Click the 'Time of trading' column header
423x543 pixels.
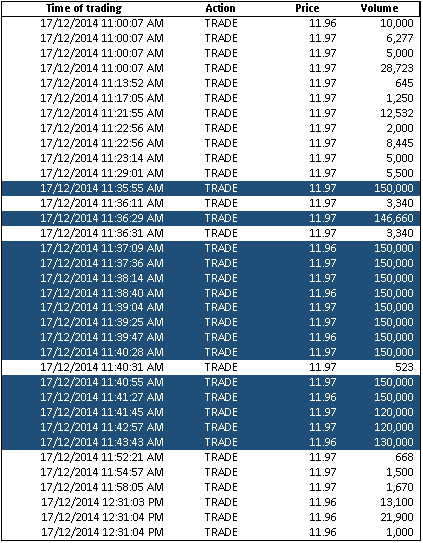click(x=84, y=8)
